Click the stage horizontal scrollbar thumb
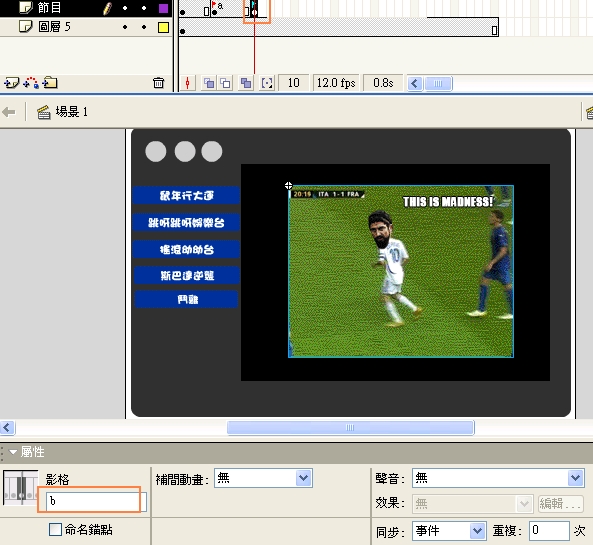593x545 pixels. [350, 428]
